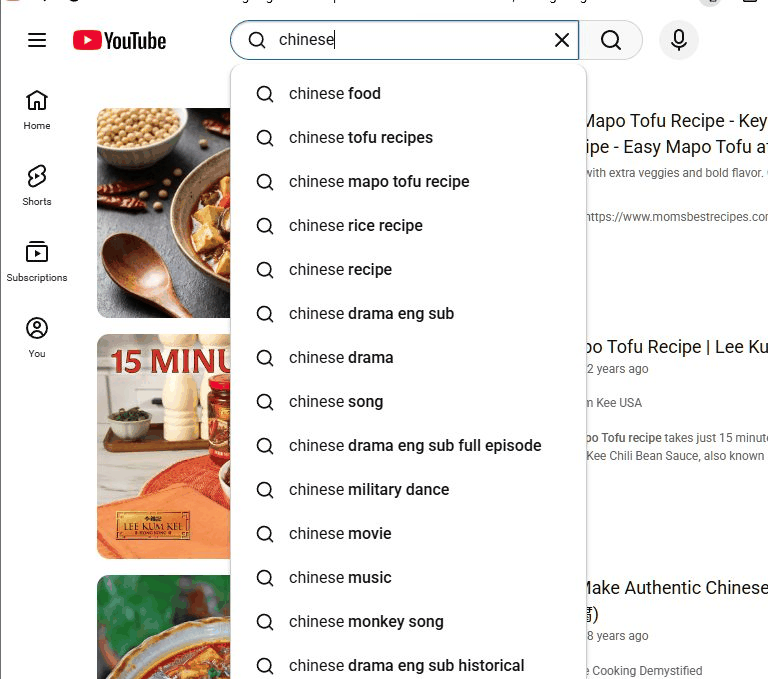Select suggestion chinese rice recipe
The height and width of the screenshot is (679, 768).
(x=408, y=226)
